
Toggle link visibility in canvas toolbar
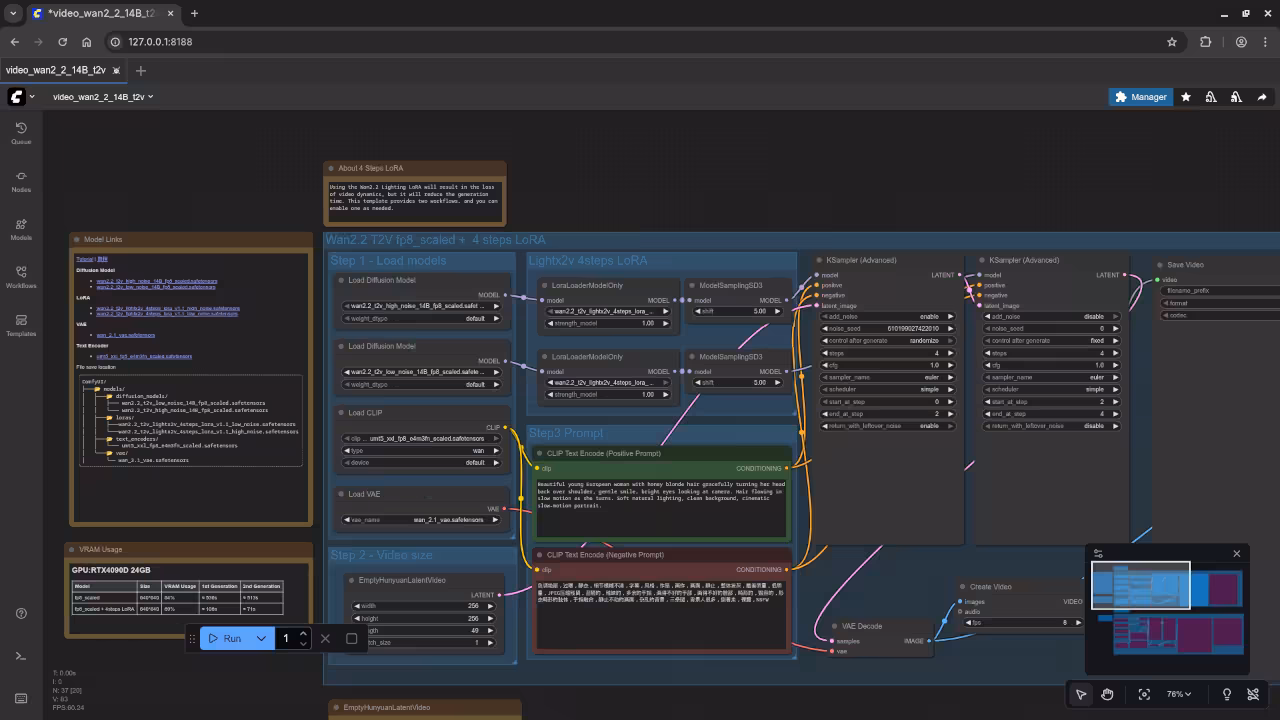(1253, 694)
